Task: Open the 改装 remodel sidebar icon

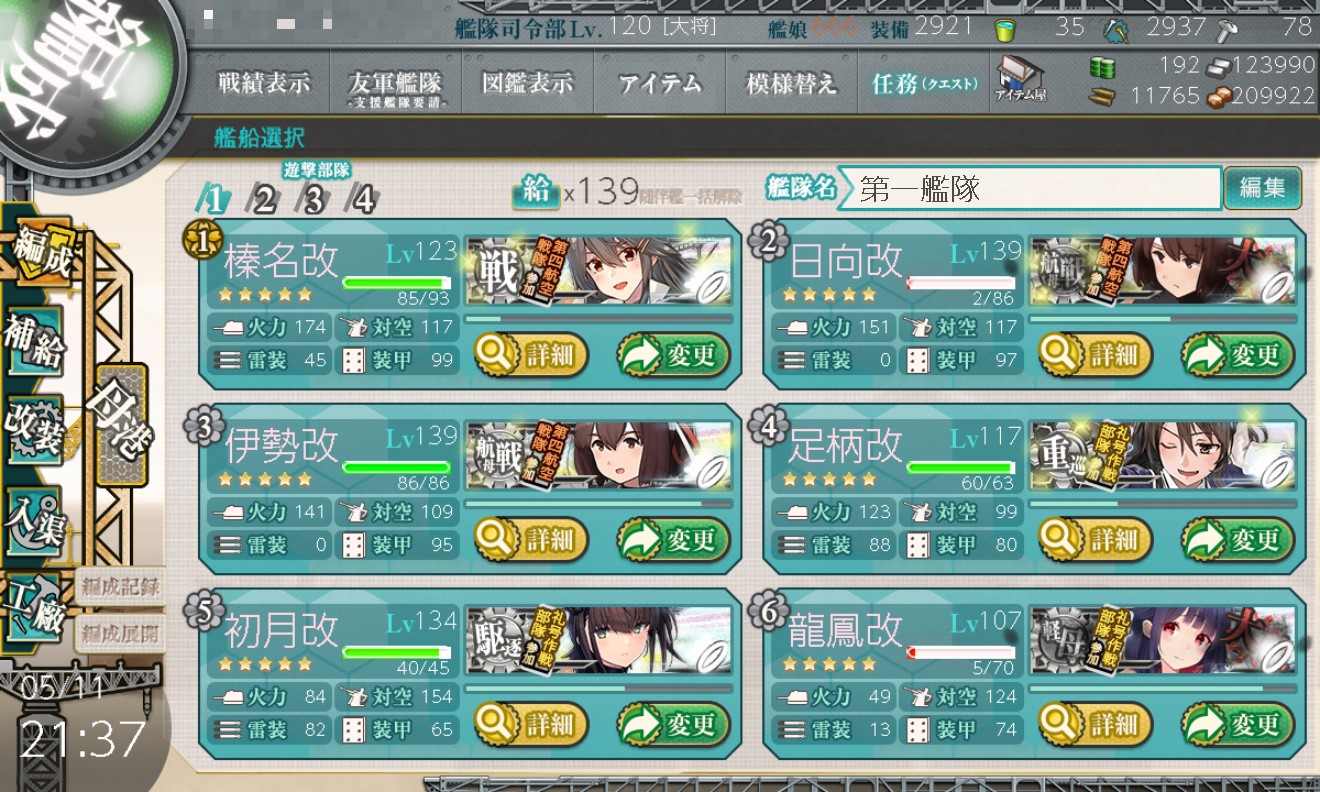Action: click(x=36, y=430)
